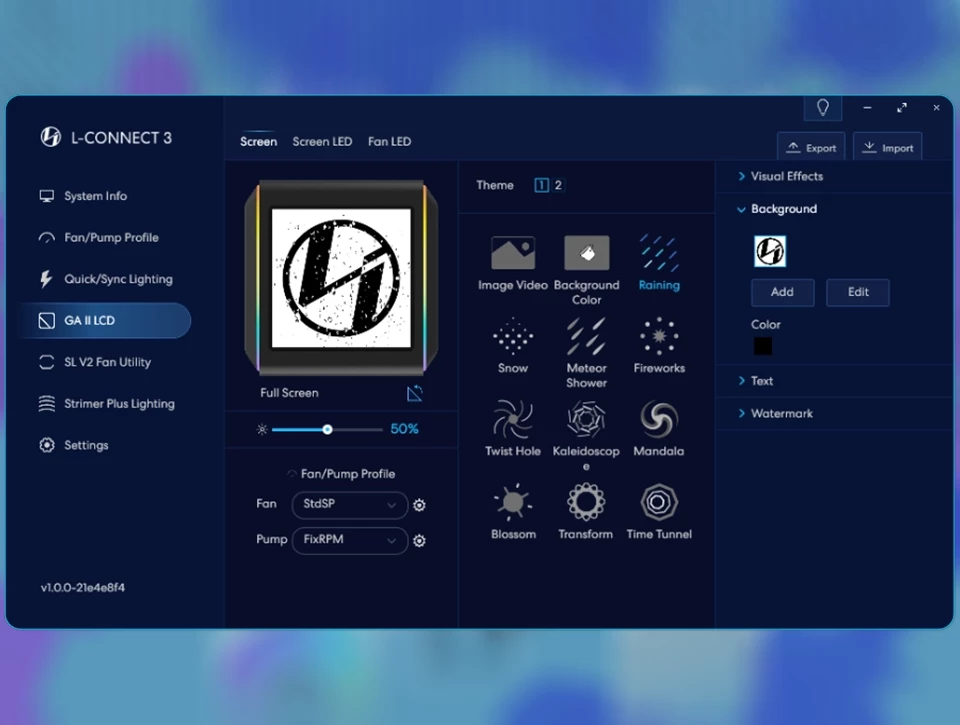
Task: Expand the Watermark section
Action: (x=776, y=413)
